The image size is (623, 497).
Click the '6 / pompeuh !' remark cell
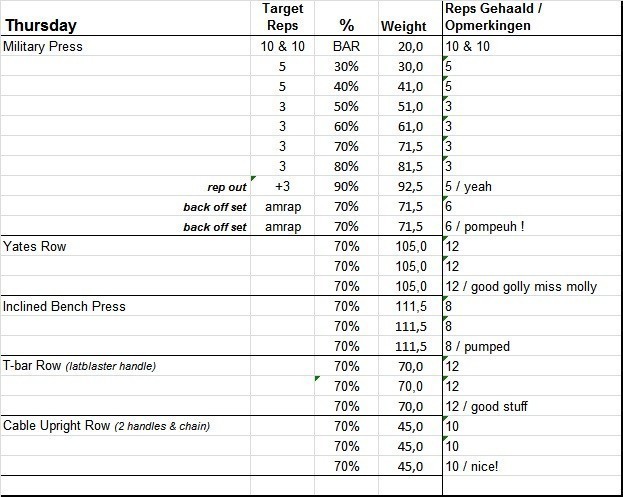pyautogui.click(x=484, y=226)
